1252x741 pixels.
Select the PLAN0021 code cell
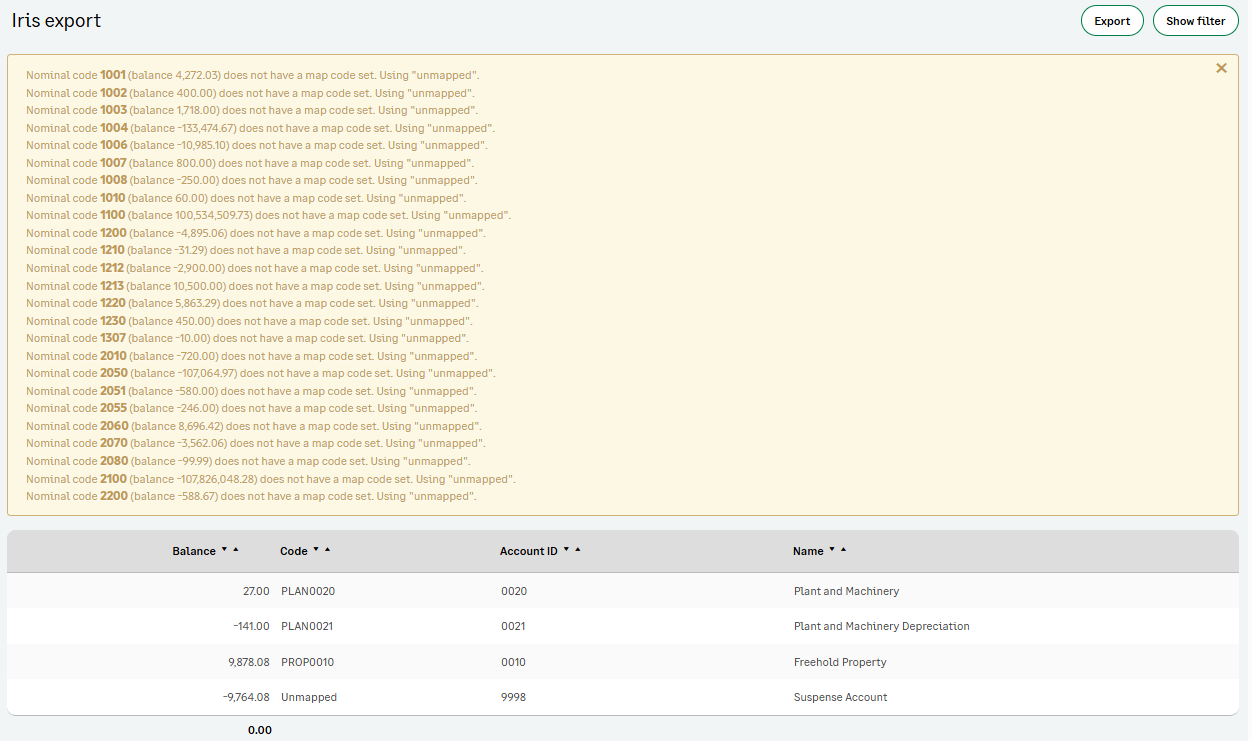coord(307,626)
